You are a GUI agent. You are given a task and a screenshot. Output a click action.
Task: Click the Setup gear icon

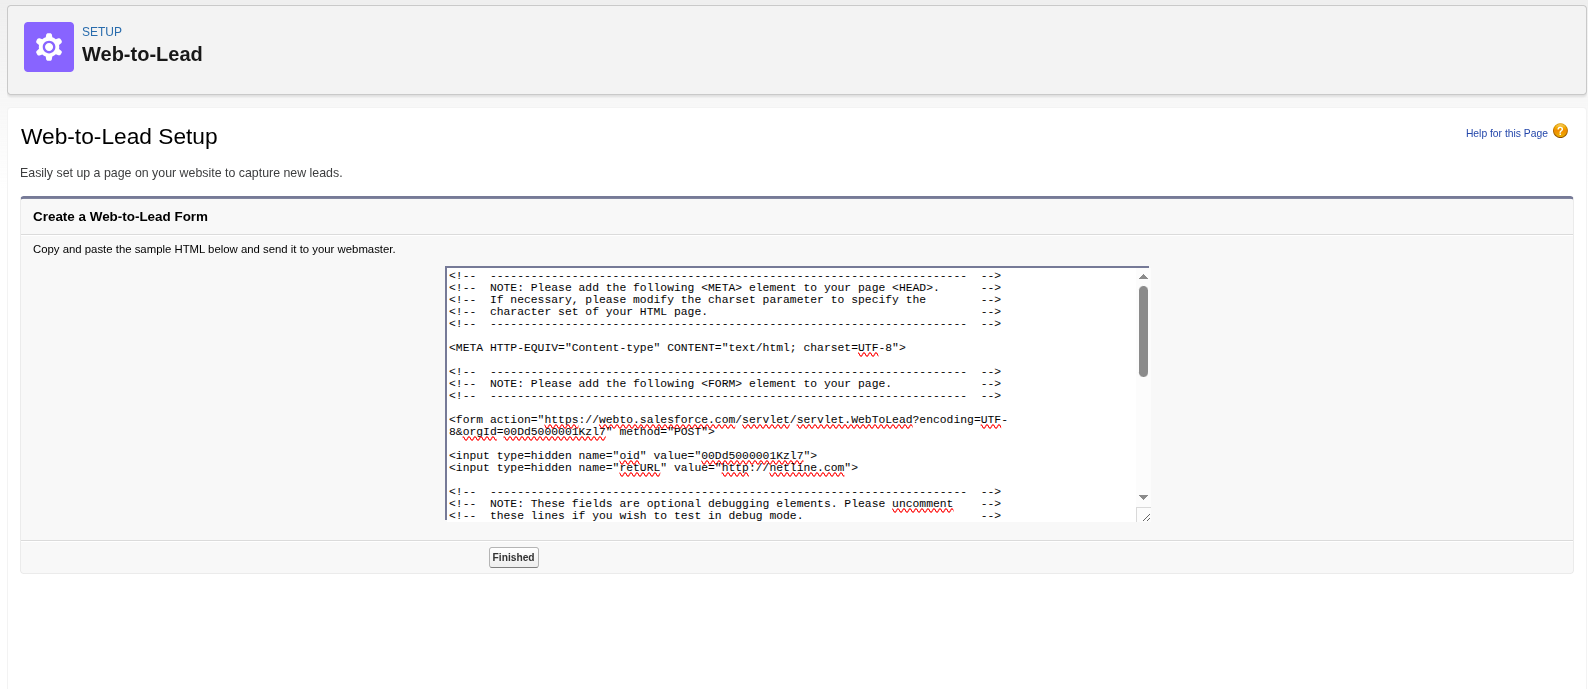click(49, 47)
